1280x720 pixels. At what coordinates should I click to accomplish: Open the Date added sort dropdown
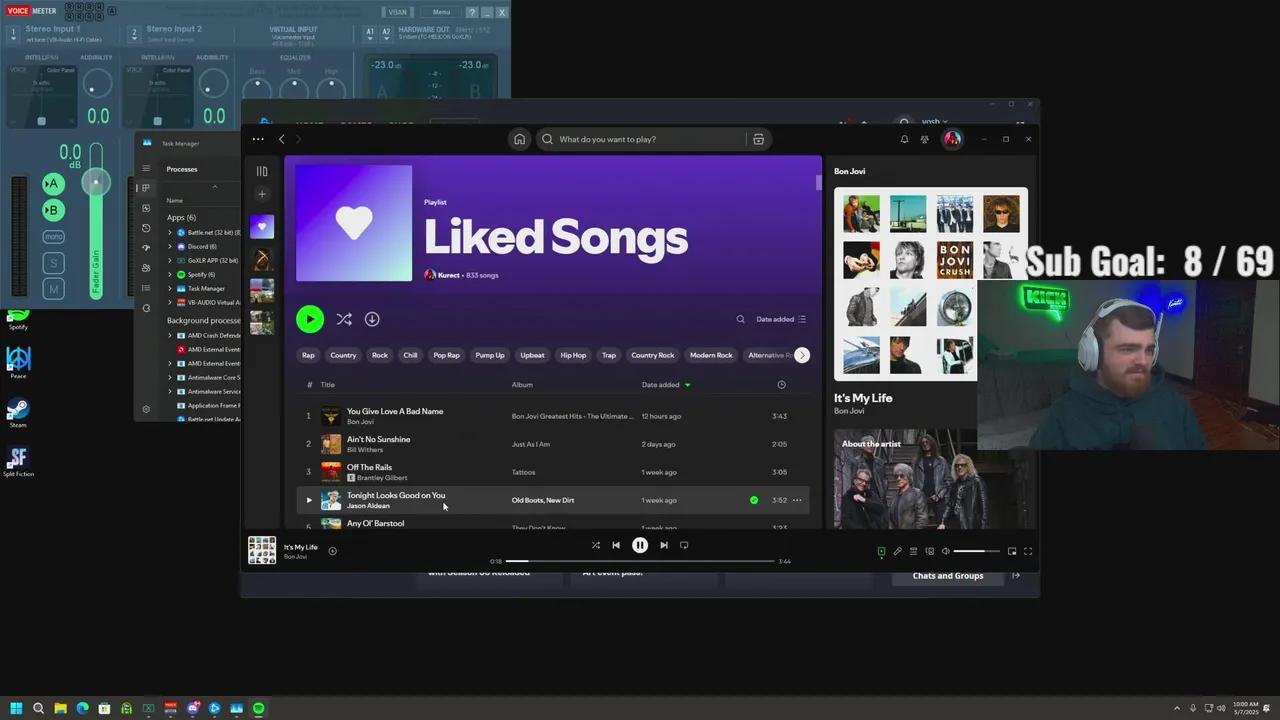(781, 319)
